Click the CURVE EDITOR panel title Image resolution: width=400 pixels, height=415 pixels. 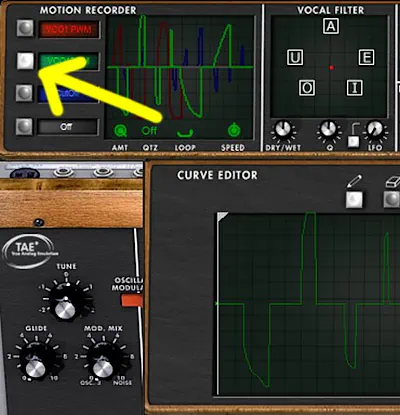tap(217, 175)
